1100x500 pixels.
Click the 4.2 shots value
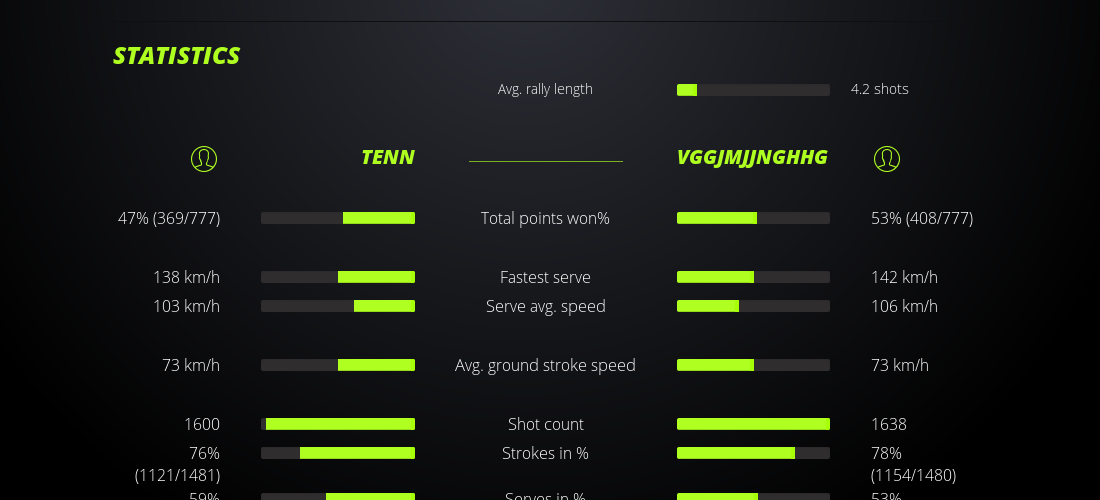pyautogui.click(x=880, y=89)
